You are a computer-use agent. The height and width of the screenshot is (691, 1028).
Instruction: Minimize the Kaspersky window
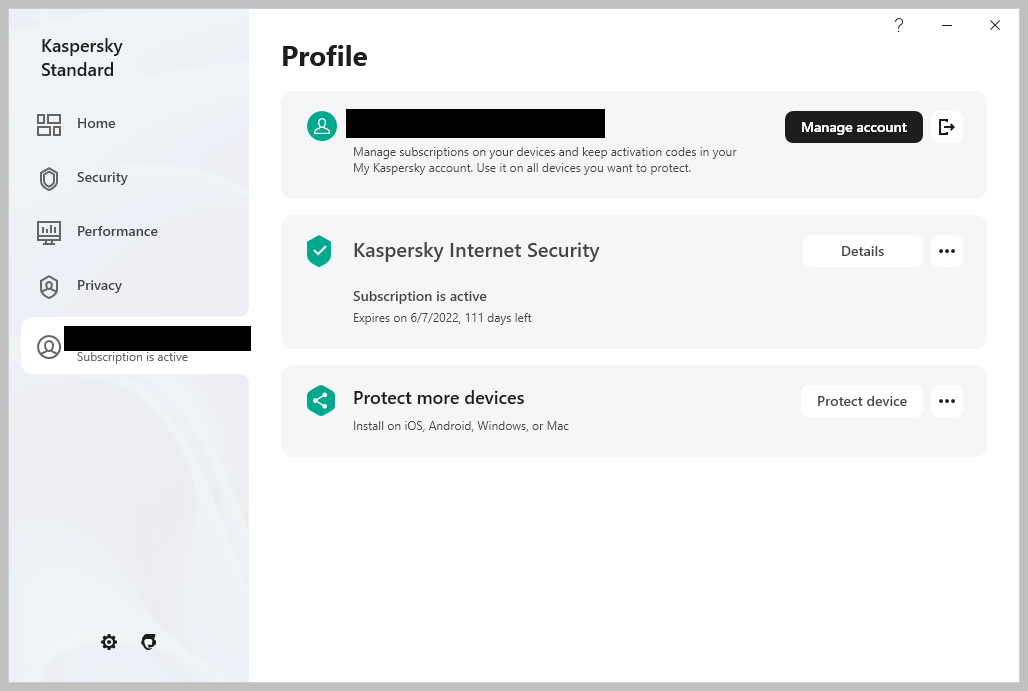coord(947,26)
